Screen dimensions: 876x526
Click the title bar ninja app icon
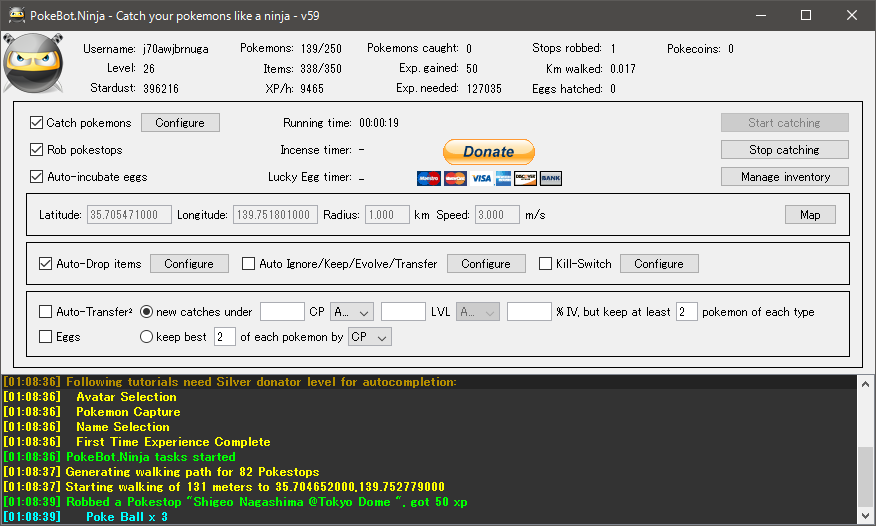click(17, 15)
